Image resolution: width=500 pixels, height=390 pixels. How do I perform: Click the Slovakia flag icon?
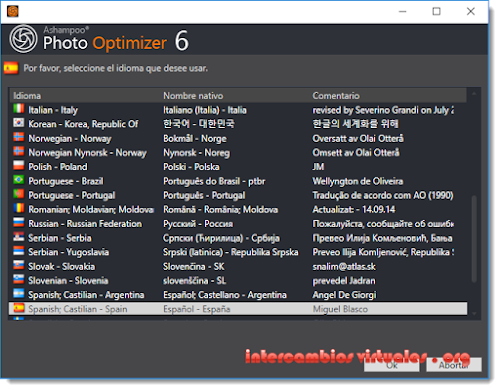pyautogui.click(x=19, y=265)
